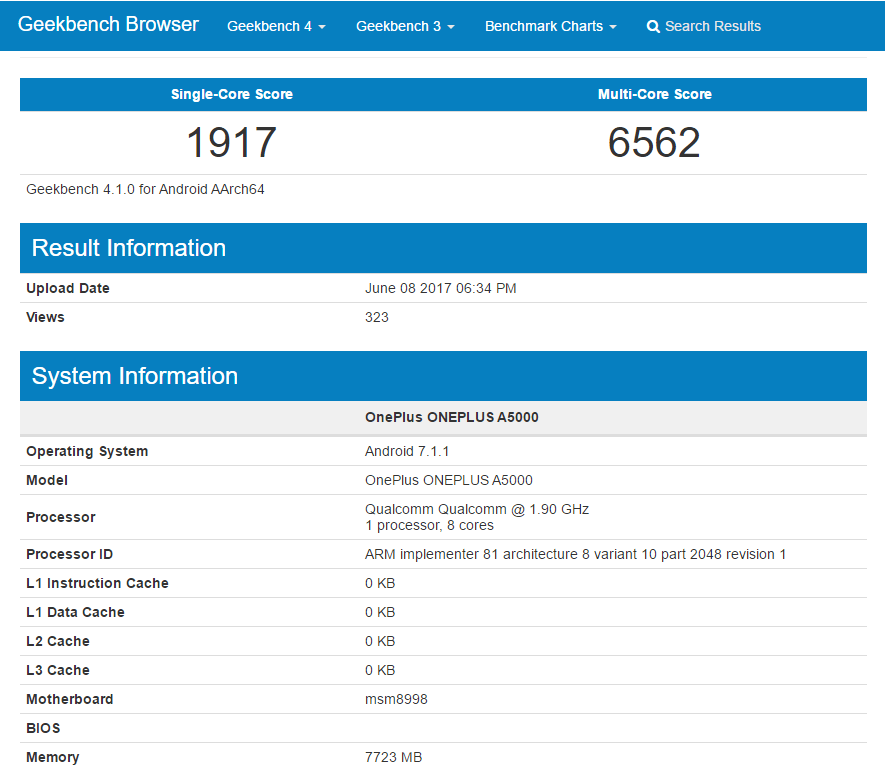Expand the Geekbench 3 dropdown menu
Image resolution: width=886 pixels, height=770 pixels.
405,27
